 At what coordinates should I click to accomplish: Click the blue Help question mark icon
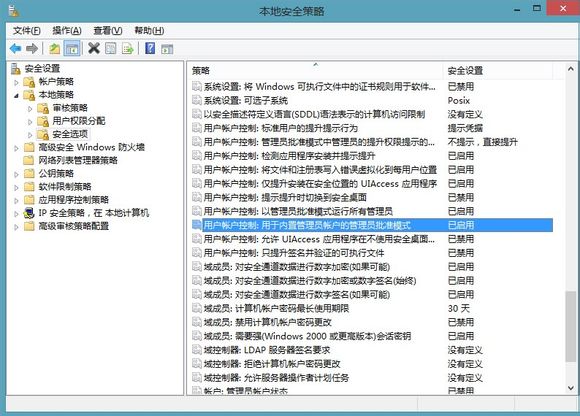(x=150, y=48)
